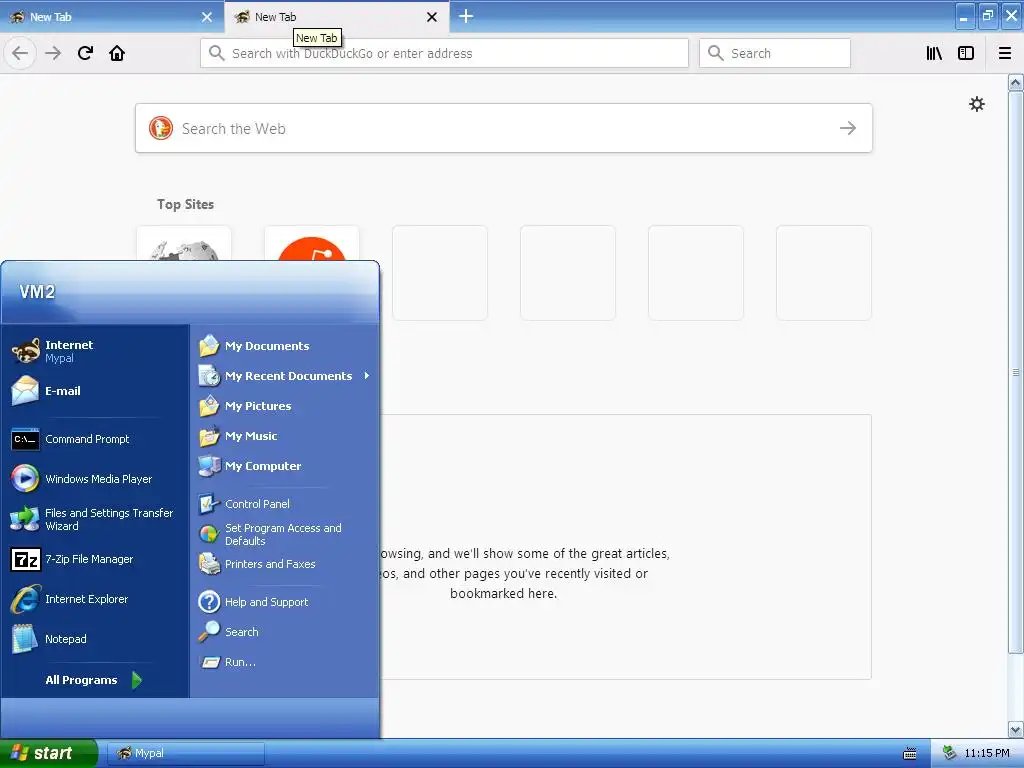This screenshot has height=768, width=1024.
Task: Click the Windows start button
Action: pos(48,753)
